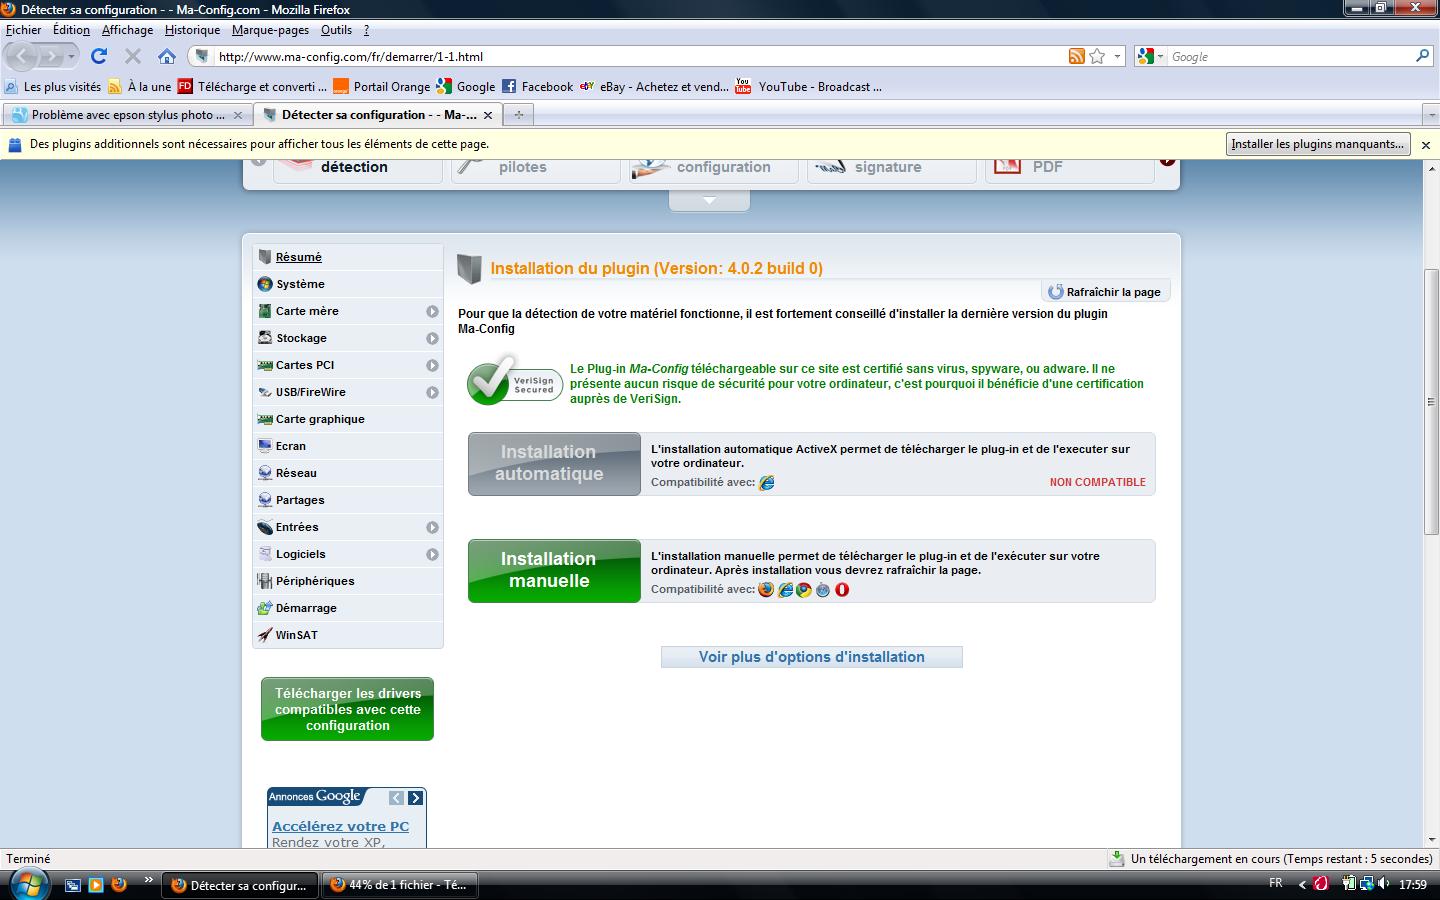Screen dimensions: 1440x900
Task: Bookmark this page with the star icon
Action: pos(1097,56)
